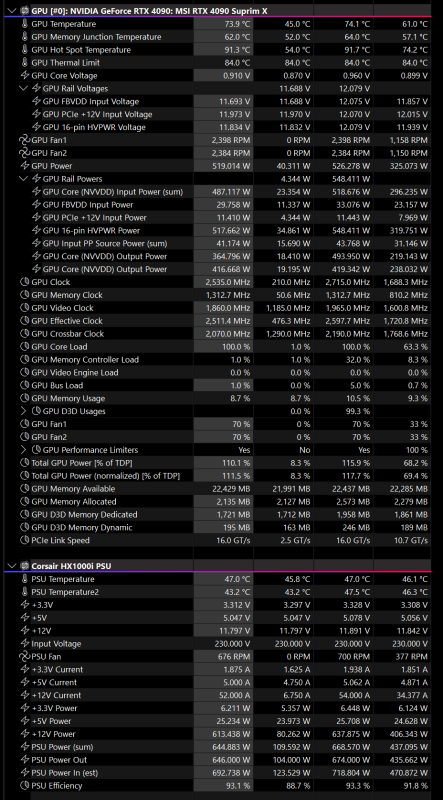Click the 91.7 °C maximum Hot Spot Temperature value
Viewport: 443px width, 800px height.
pos(355,49)
